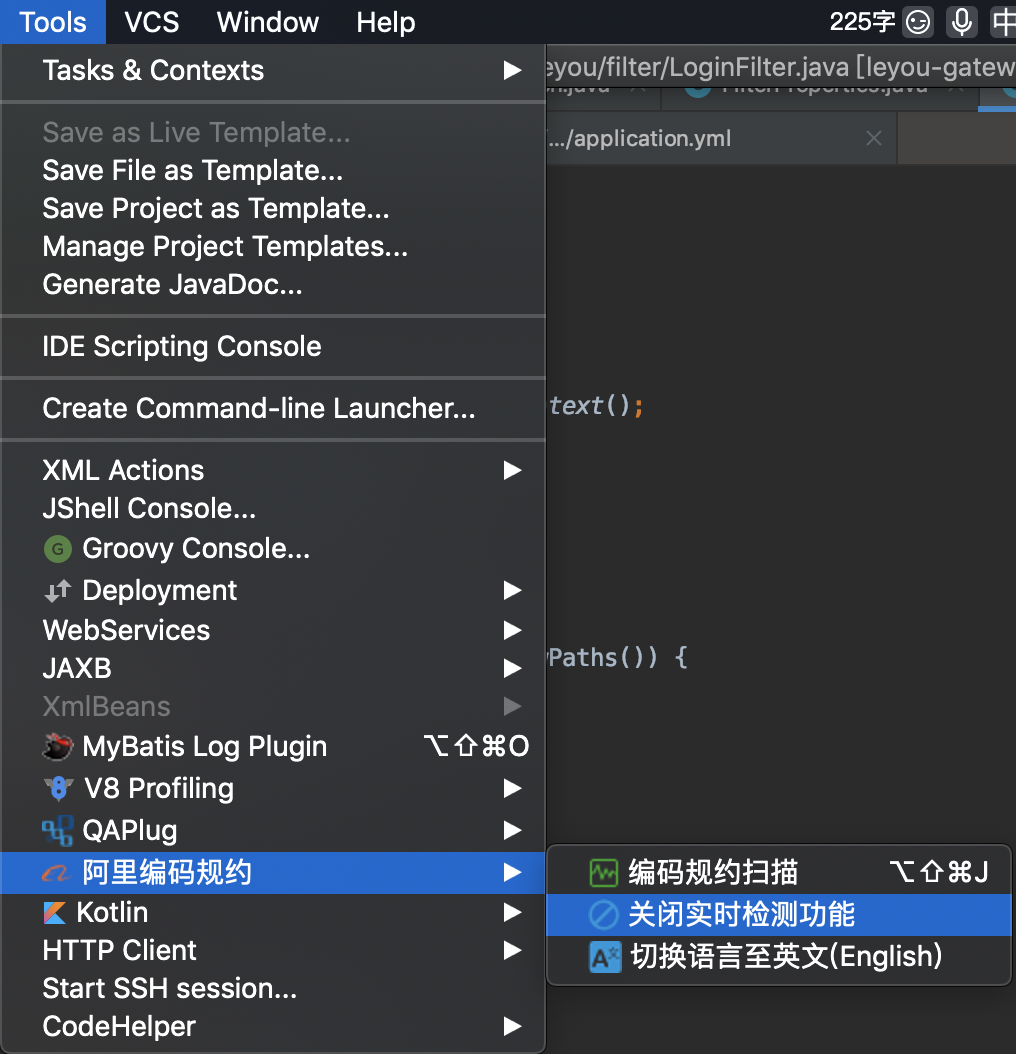Select Create Command-line Launcher

(x=272, y=409)
